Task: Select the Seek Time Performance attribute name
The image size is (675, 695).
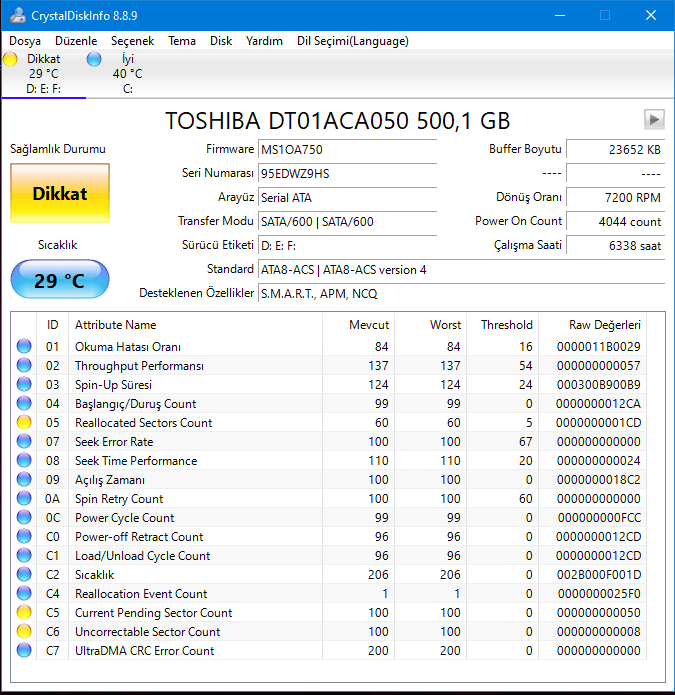Action: pos(136,461)
